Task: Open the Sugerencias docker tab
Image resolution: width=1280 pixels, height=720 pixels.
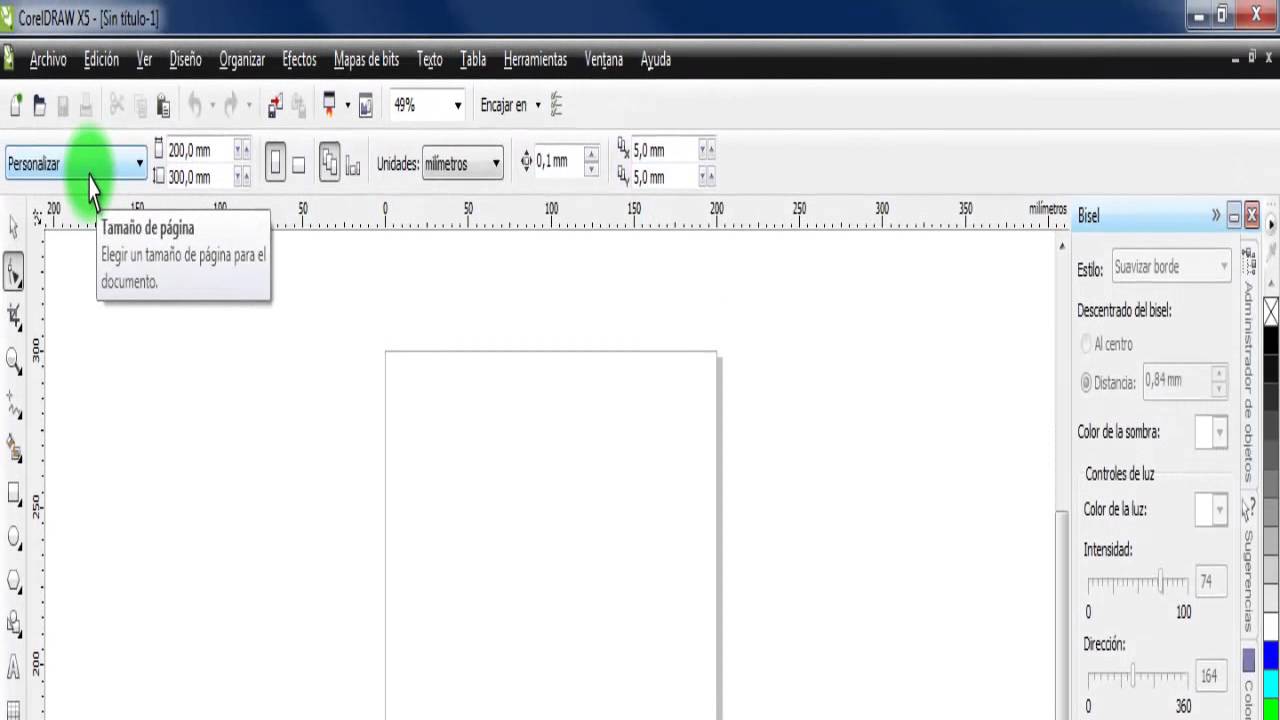Action: pos(1249,565)
